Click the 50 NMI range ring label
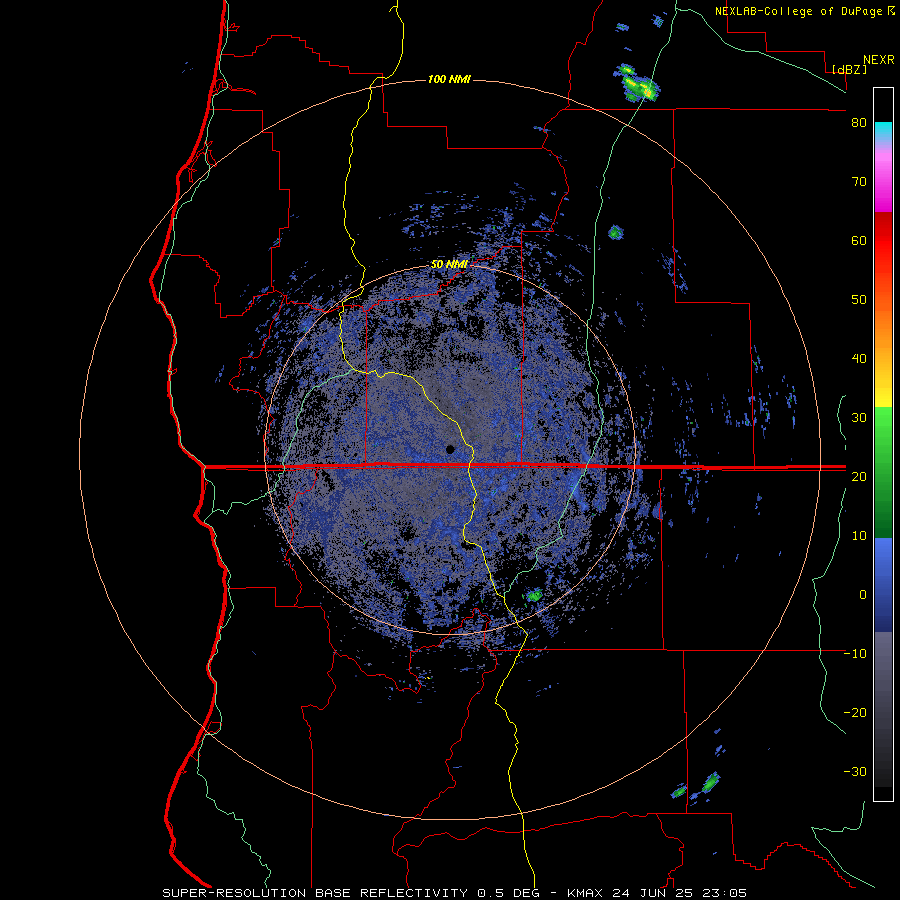 (x=449, y=265)
